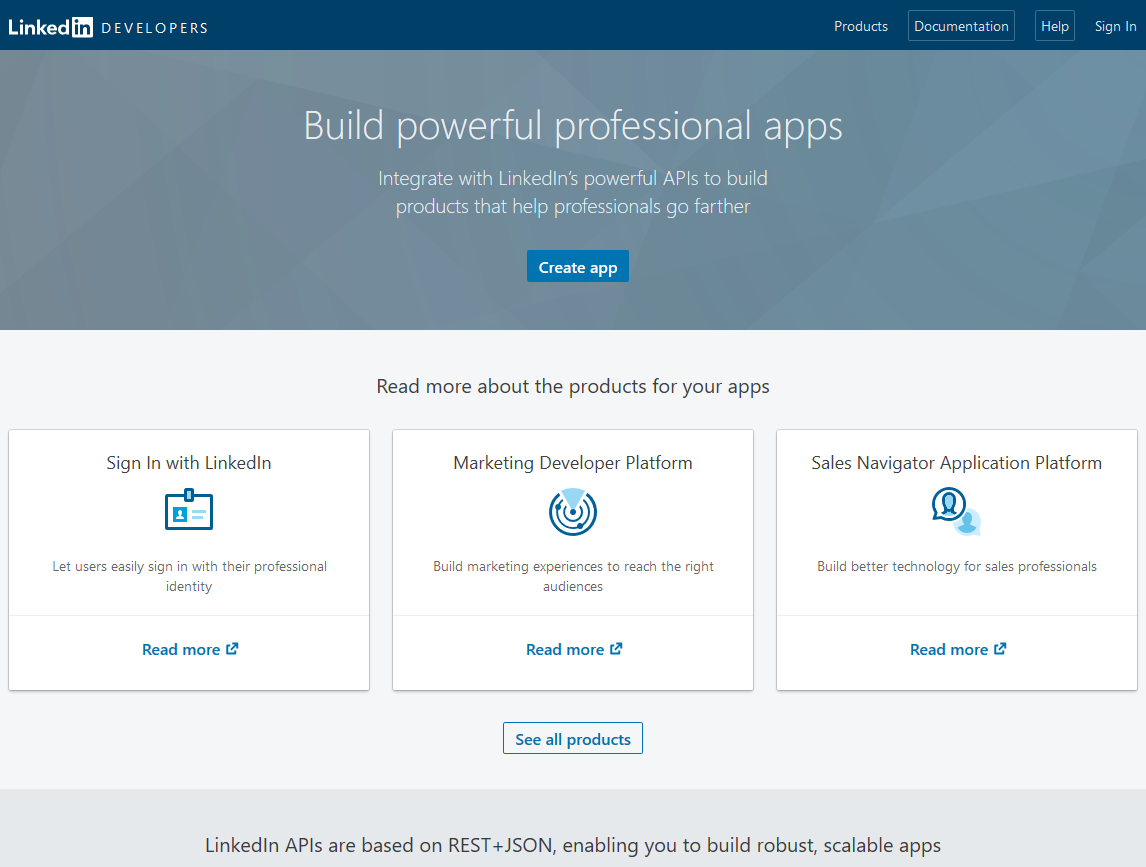Click the See all products button
The image size is (1146, 867).
tap(573, 738)
